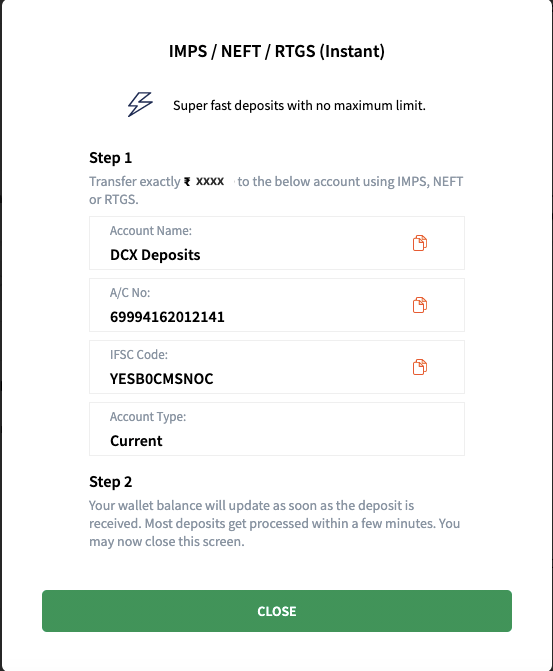Image resolution: width=553 pixels, height=671 pixels.
Task: Click the IFSC code YESB0CMSNOC text
Action: 161,379
